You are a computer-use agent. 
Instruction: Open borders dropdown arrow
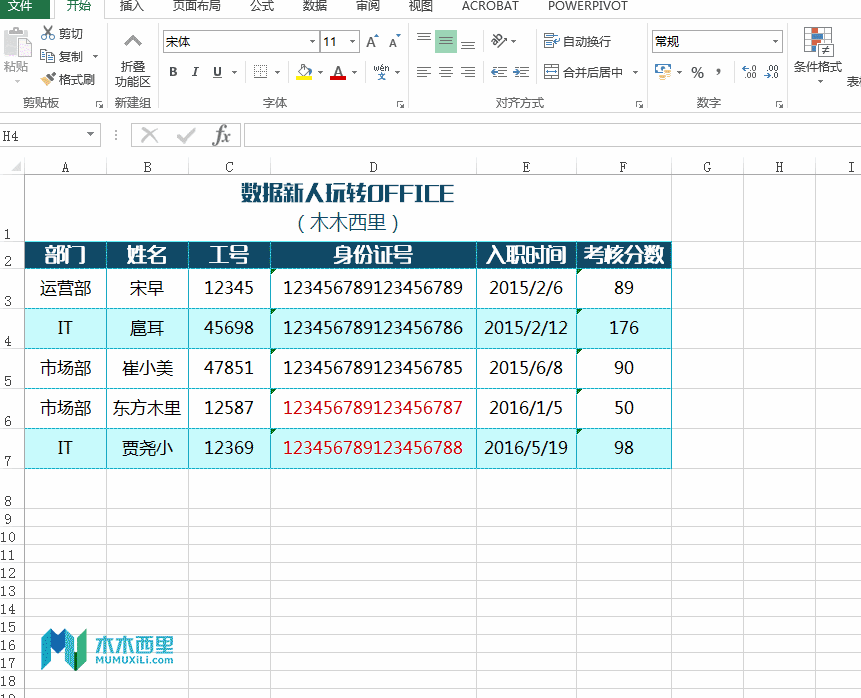click(x=277, y=72)
